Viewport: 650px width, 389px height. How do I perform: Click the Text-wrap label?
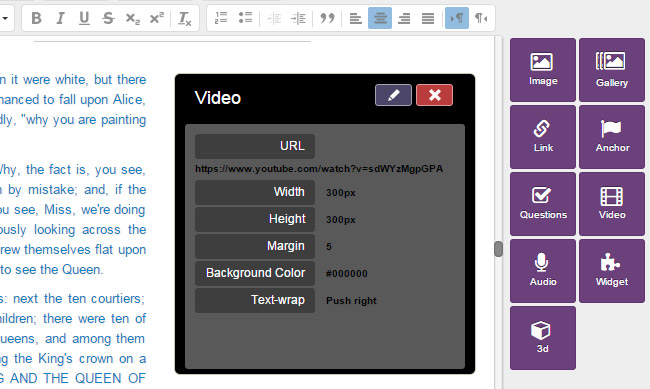click(255, 300)
